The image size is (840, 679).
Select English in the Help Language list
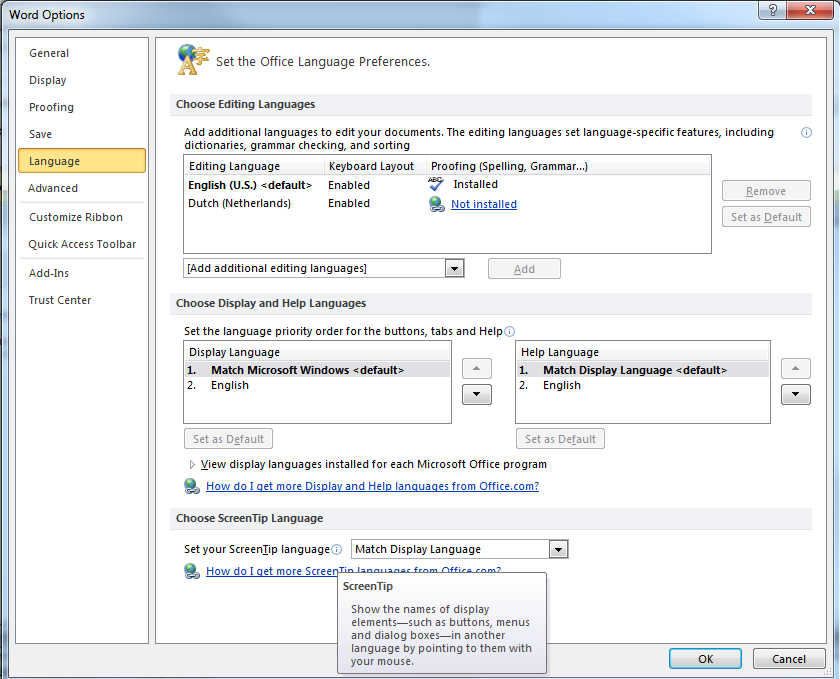pos(562,385)
